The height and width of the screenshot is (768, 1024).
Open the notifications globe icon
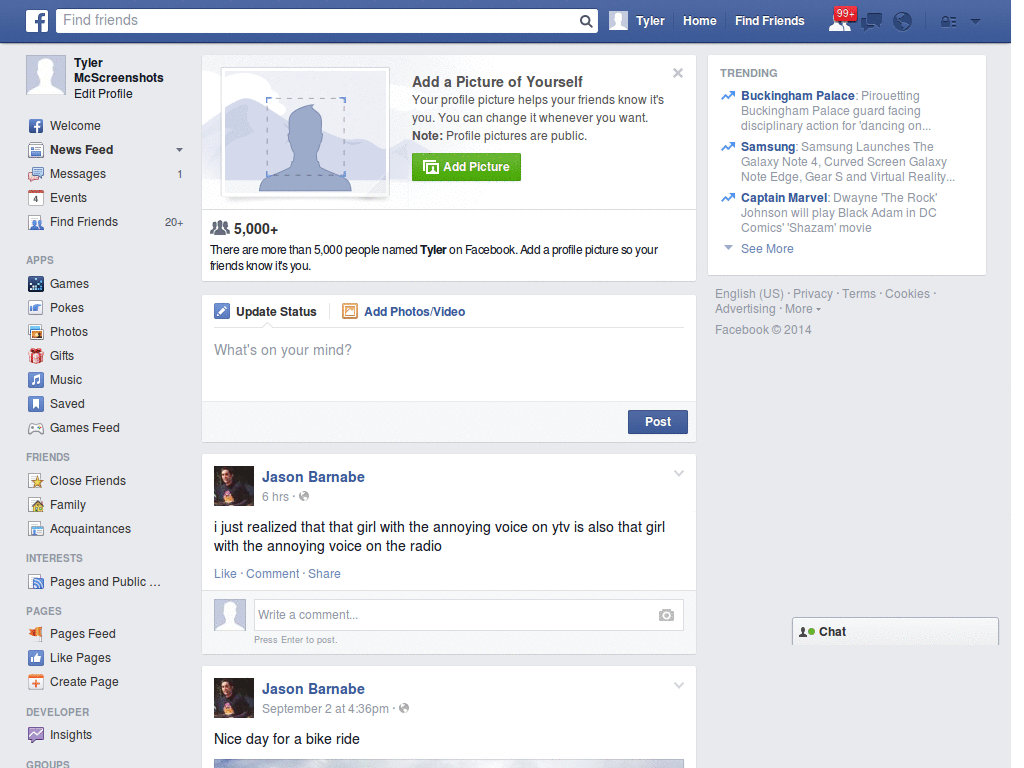902,22
